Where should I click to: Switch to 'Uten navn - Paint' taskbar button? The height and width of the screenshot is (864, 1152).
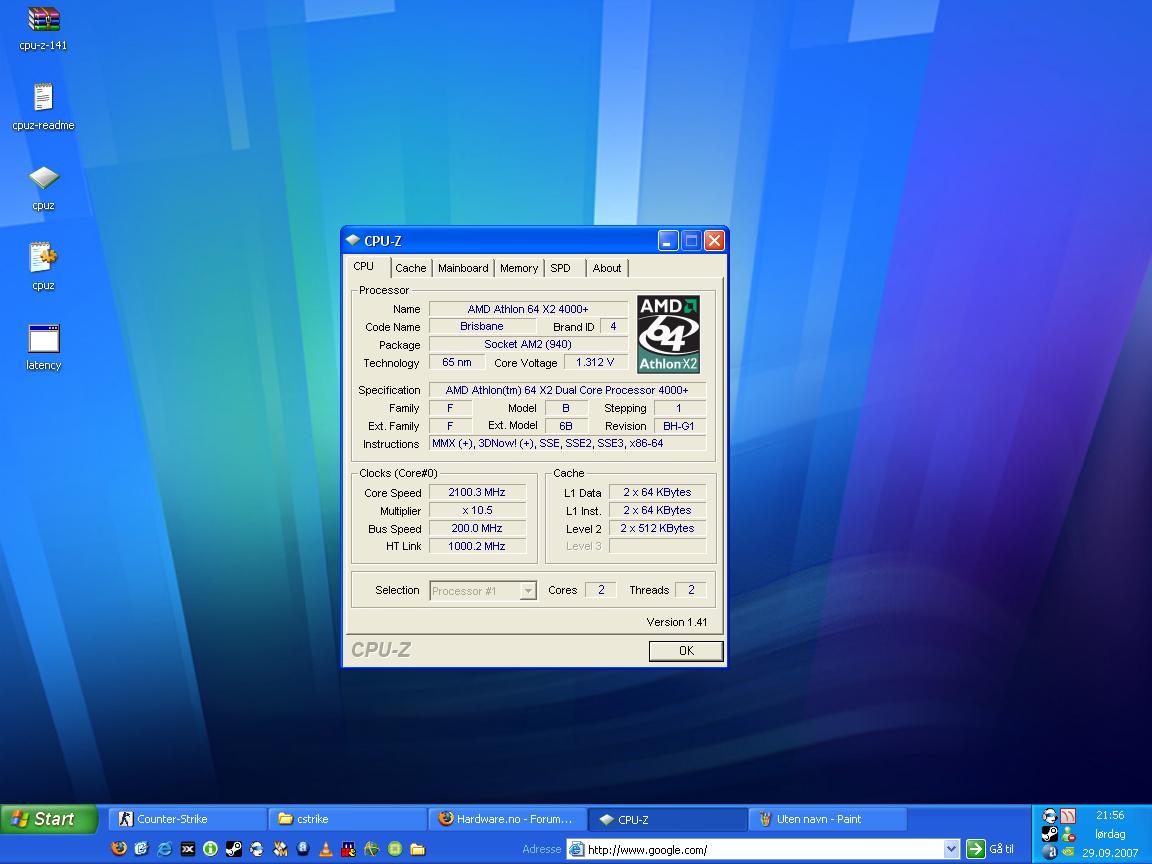[827, 819]
